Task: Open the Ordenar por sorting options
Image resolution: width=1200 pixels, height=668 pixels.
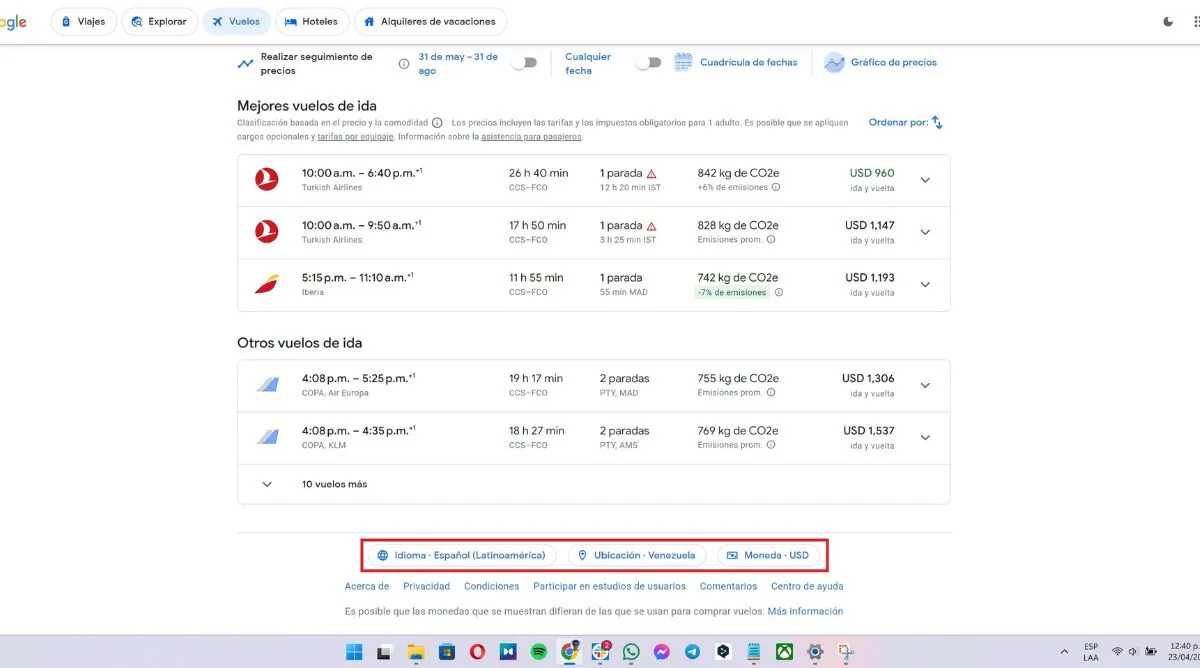Action: 936,121
